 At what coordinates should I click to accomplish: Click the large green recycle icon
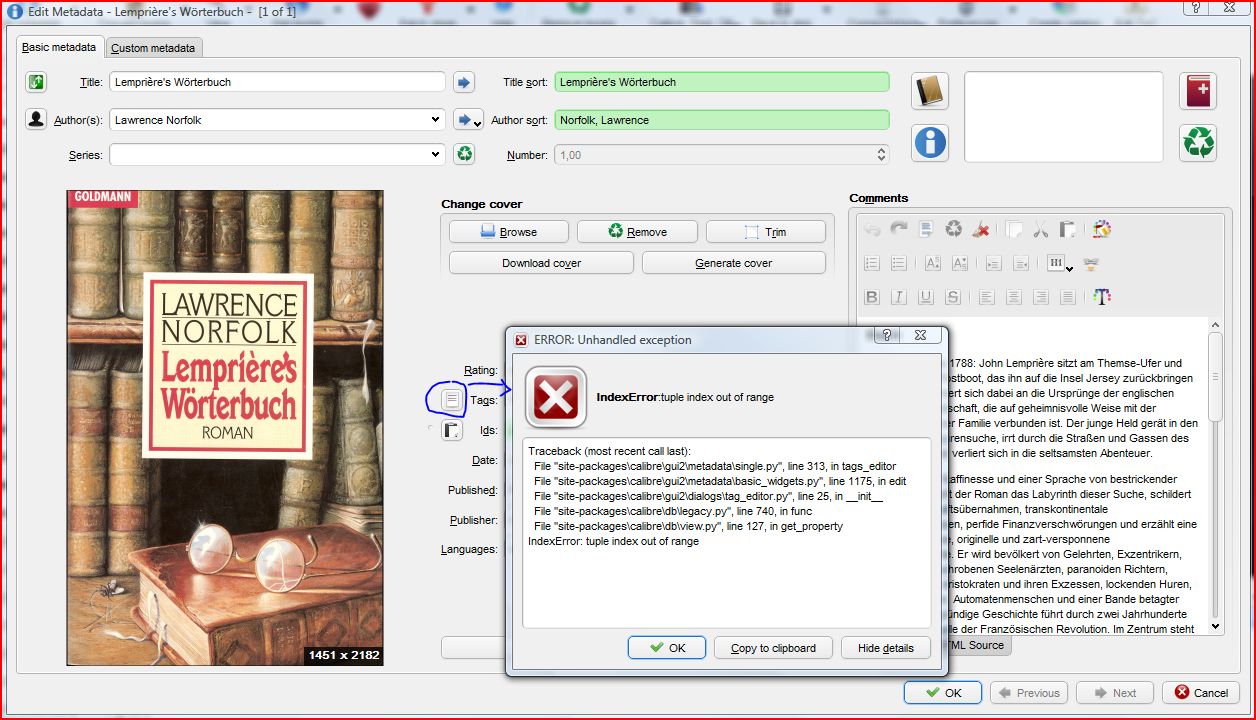pos(1198,143)
